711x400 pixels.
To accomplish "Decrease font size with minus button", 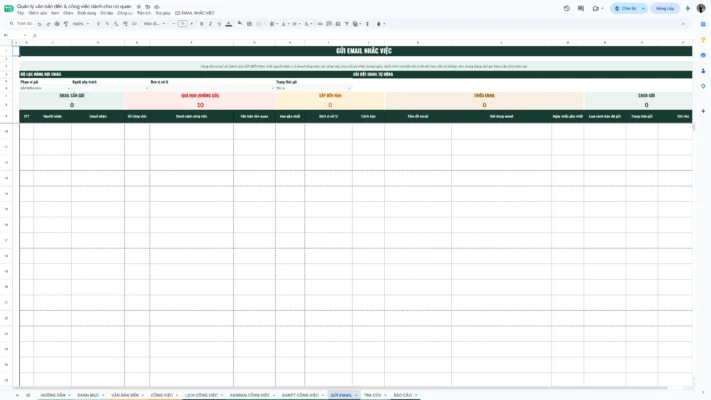I will (x=174, y=24).
